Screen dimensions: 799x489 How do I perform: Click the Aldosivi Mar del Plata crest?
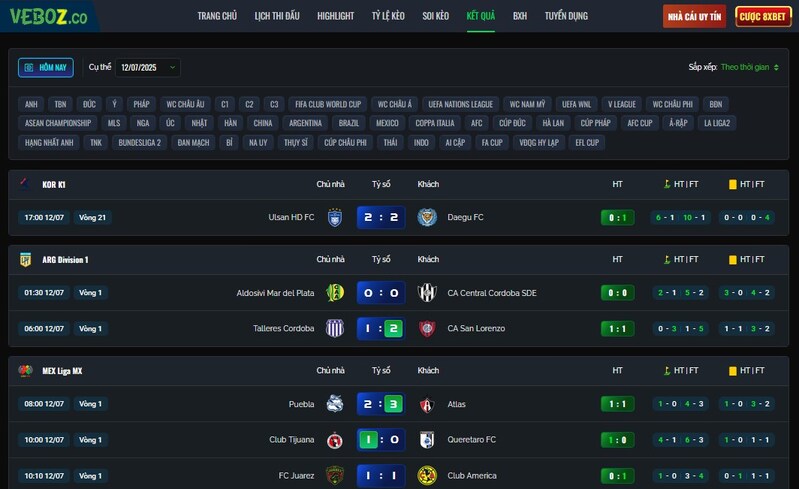335,293
